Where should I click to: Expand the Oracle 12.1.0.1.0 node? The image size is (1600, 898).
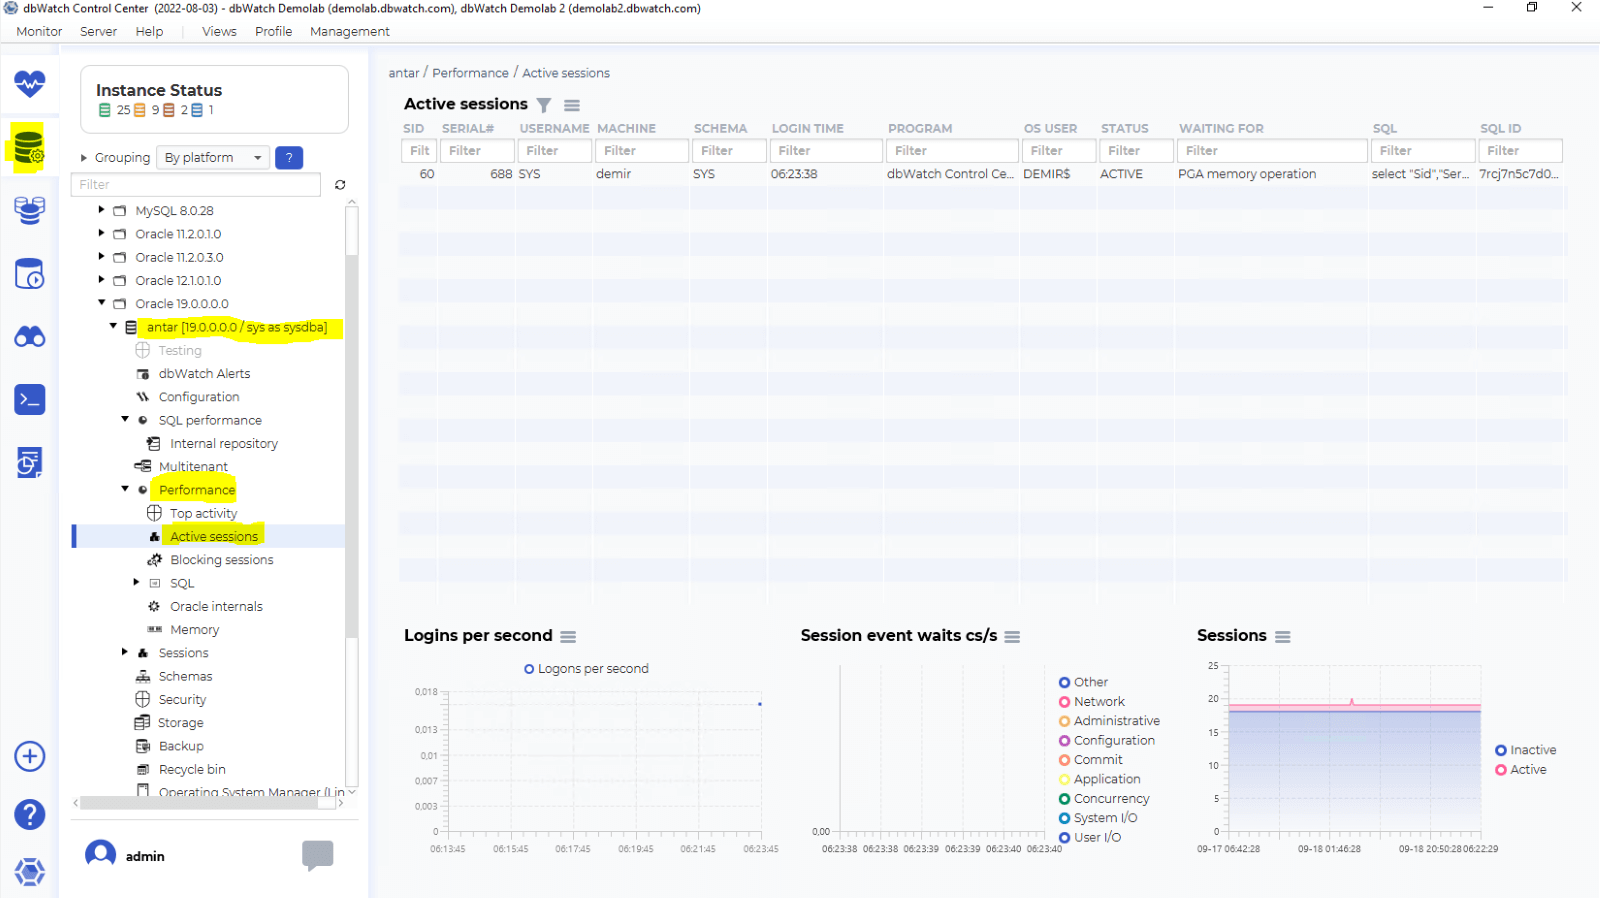[101, 280]
